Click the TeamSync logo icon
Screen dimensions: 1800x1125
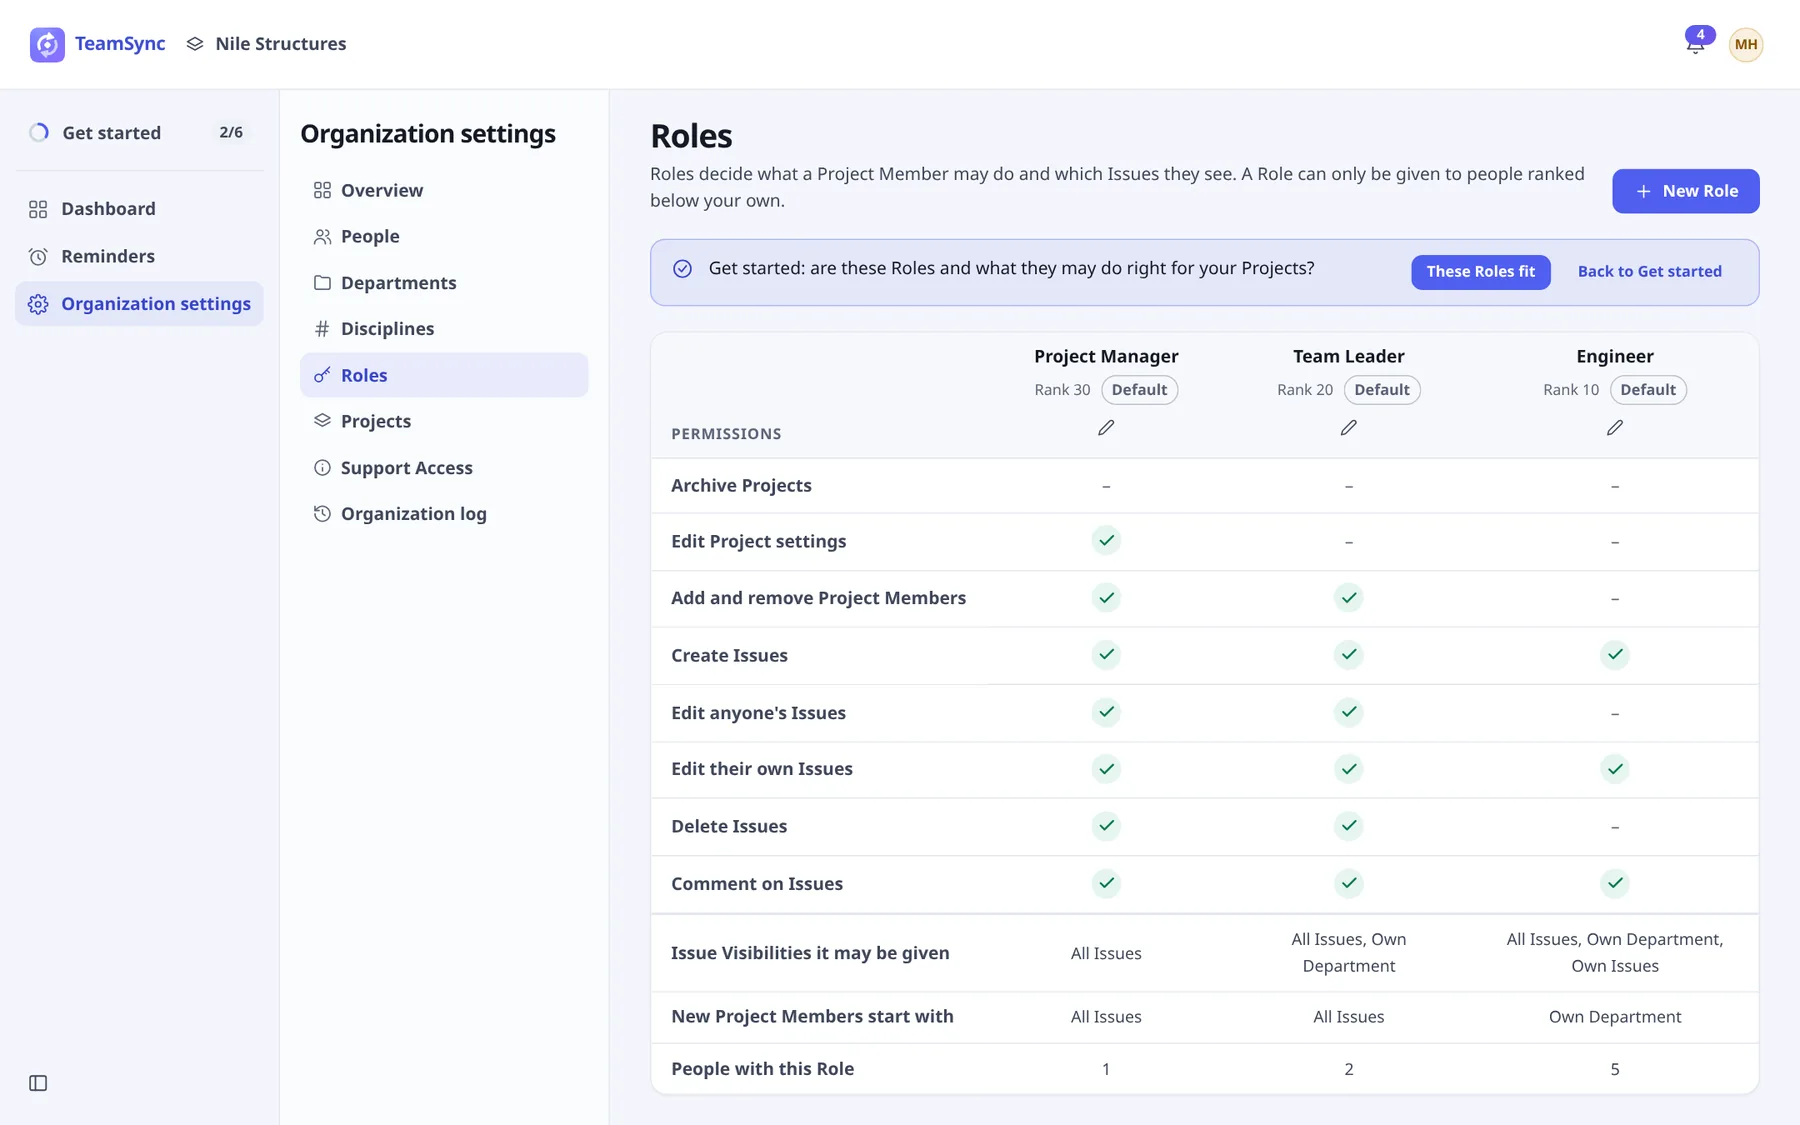(x=47, y=44)
